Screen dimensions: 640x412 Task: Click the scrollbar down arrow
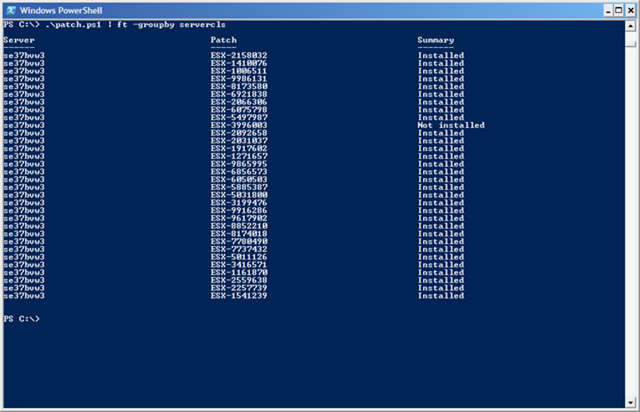click(x=629, y=404)
